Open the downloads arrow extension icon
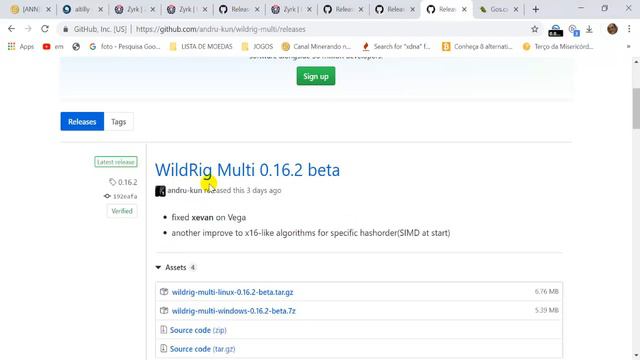Image resolution: width=640 pixels, height=360 pixels. [589, 29]
